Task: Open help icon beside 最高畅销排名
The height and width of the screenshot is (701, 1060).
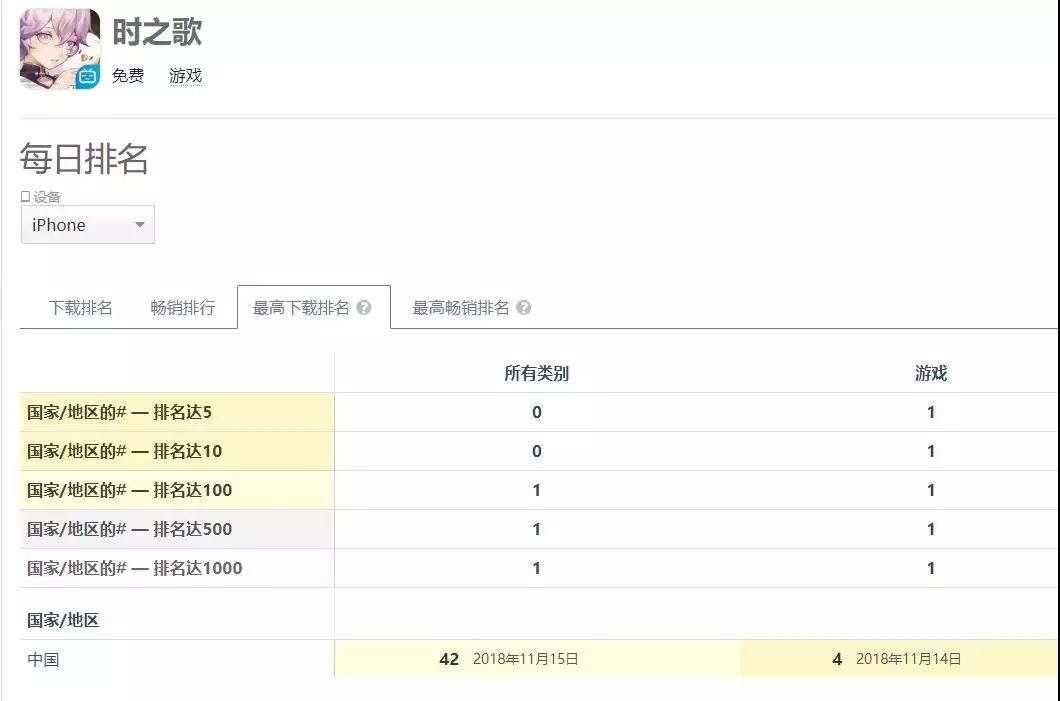Action: click(523, 308)
